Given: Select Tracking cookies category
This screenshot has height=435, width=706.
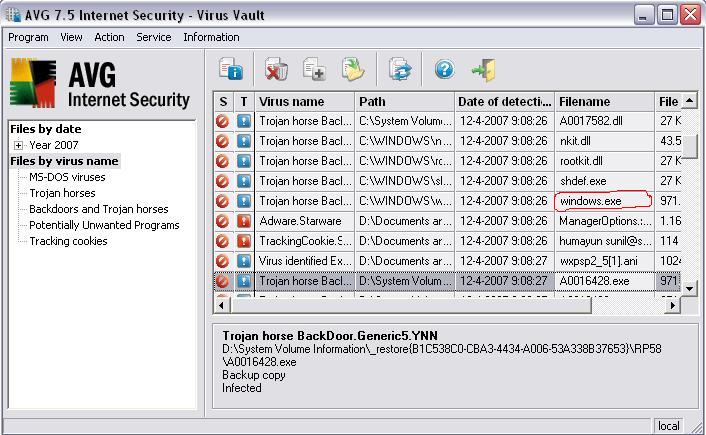Looking at the screenshot, I should click(x=68, y=241).
